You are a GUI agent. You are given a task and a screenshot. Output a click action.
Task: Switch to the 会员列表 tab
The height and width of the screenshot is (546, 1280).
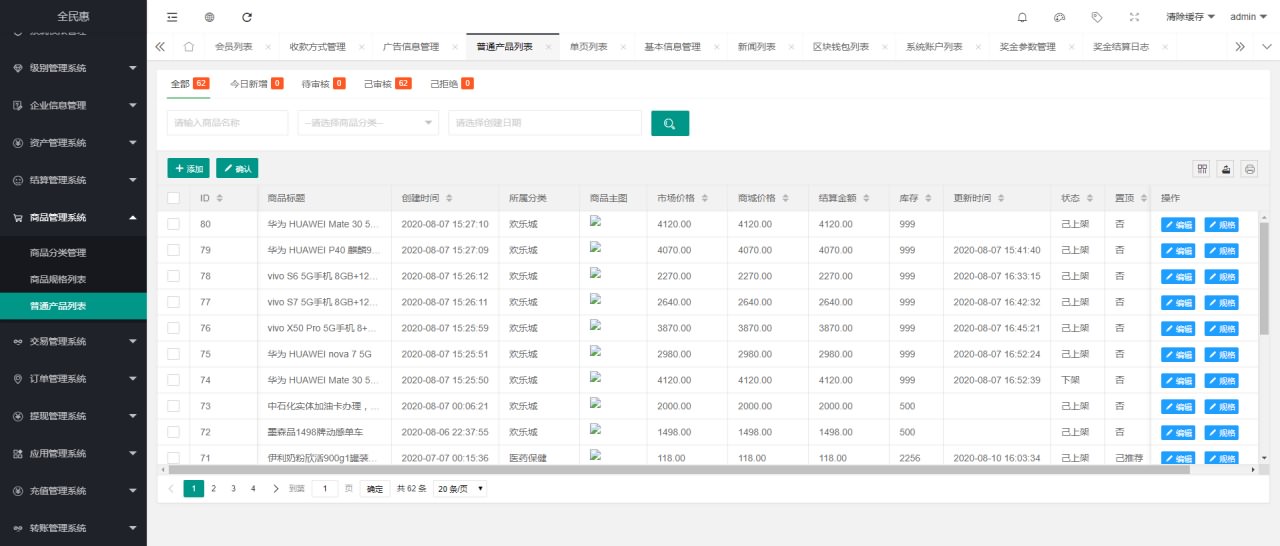point(233,47)
